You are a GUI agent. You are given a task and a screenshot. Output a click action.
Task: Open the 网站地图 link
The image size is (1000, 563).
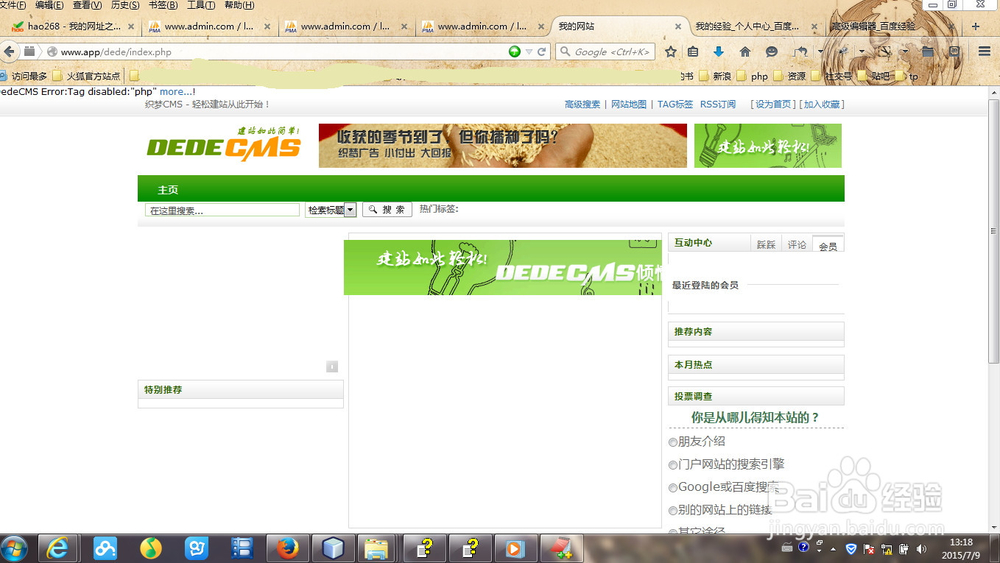(628, 104)
